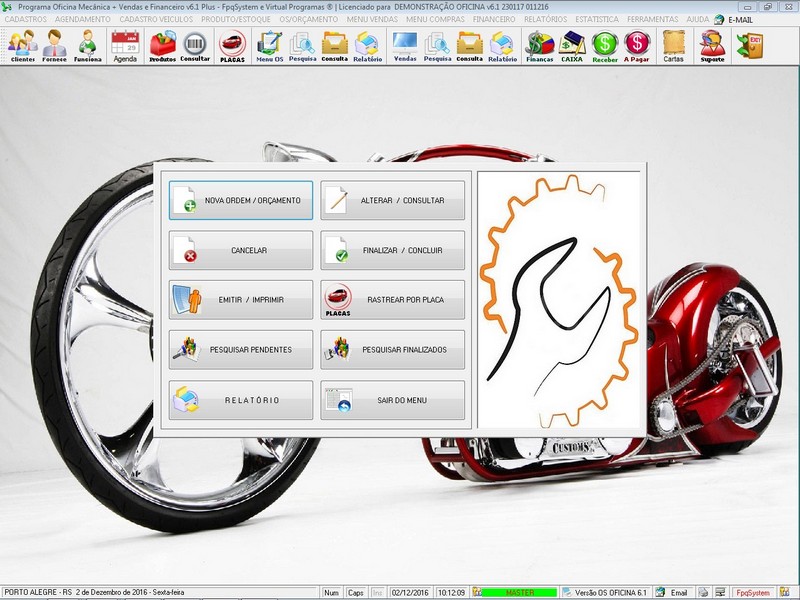The height and width of the screenshot is (600, 800).
Task: Open the OS/ORÇAMENTO menu
Action: 309,19
